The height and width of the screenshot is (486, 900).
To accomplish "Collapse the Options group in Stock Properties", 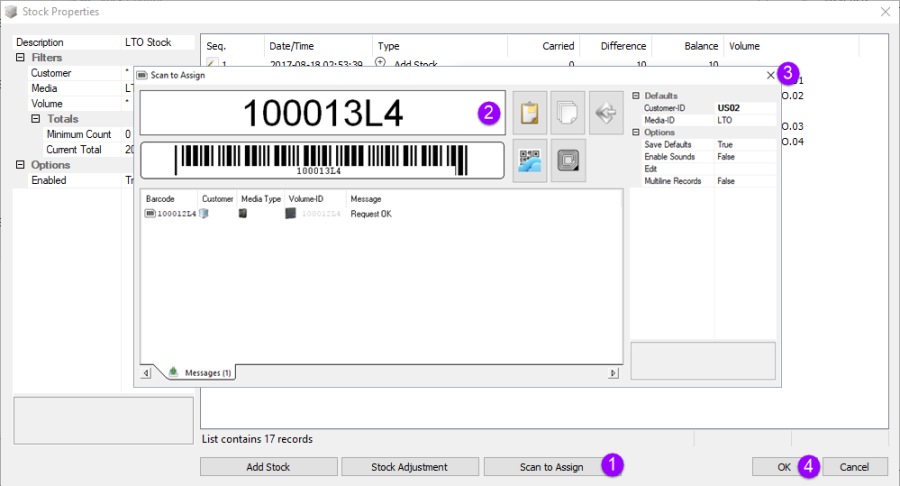I will [20, 165].
